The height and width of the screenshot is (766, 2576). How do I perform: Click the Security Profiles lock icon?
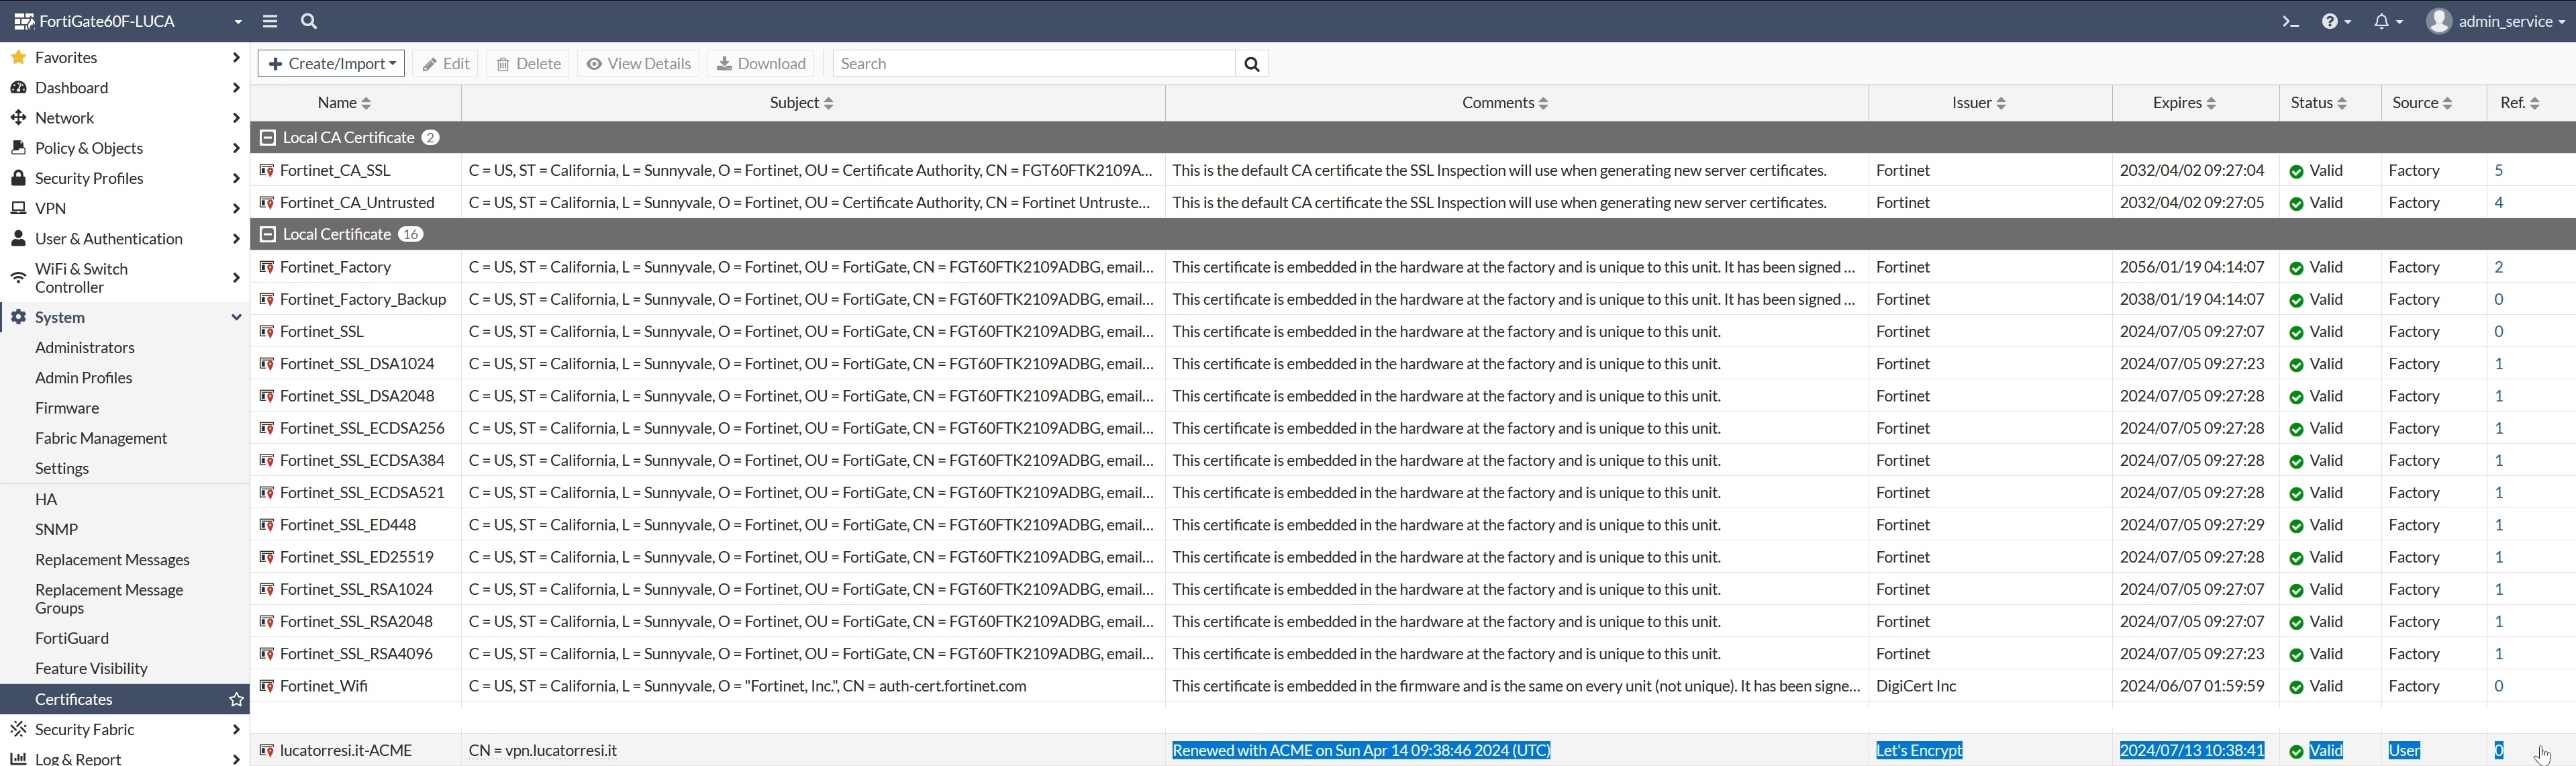point(18,178)
